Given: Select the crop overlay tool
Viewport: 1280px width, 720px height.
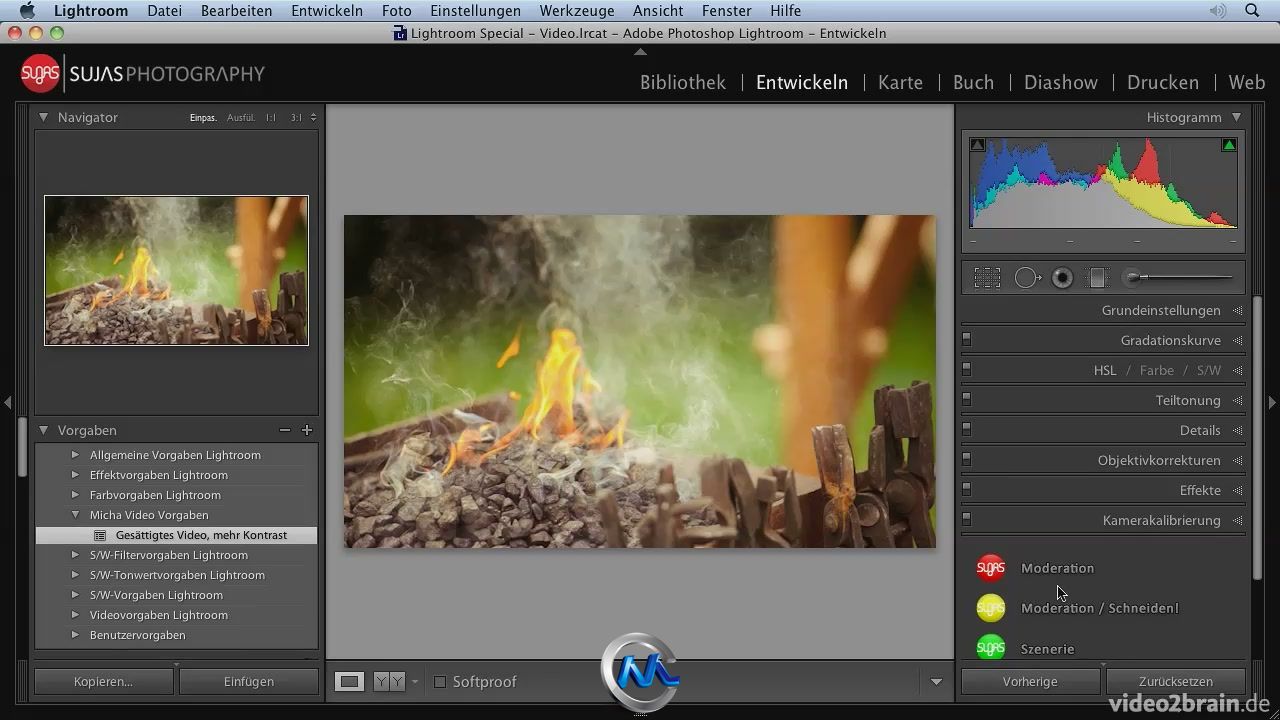Looking at the screenshot, I should [x=987, y=278].
